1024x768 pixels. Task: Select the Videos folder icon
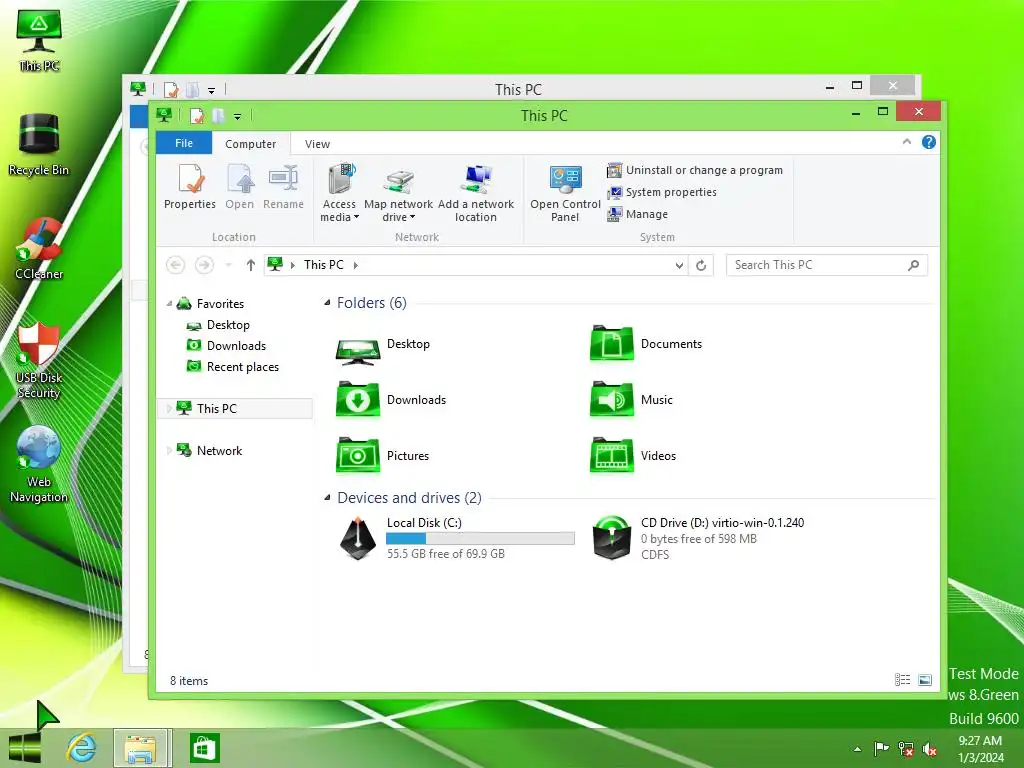pyautogui.click(x=611, y=455)
